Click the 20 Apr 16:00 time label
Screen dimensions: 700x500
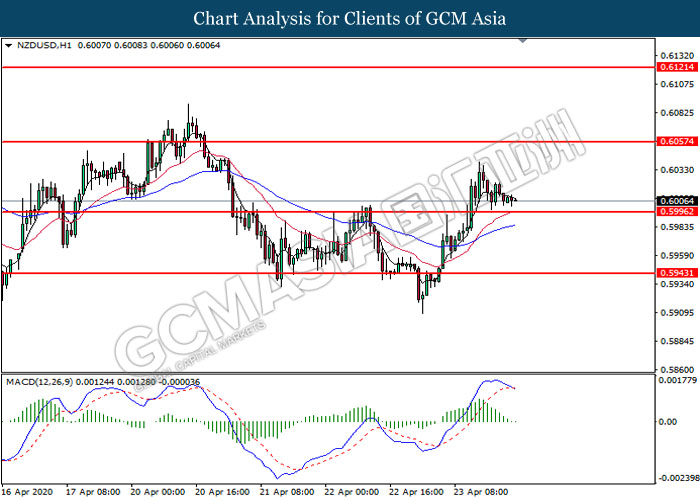coord(221,492)
